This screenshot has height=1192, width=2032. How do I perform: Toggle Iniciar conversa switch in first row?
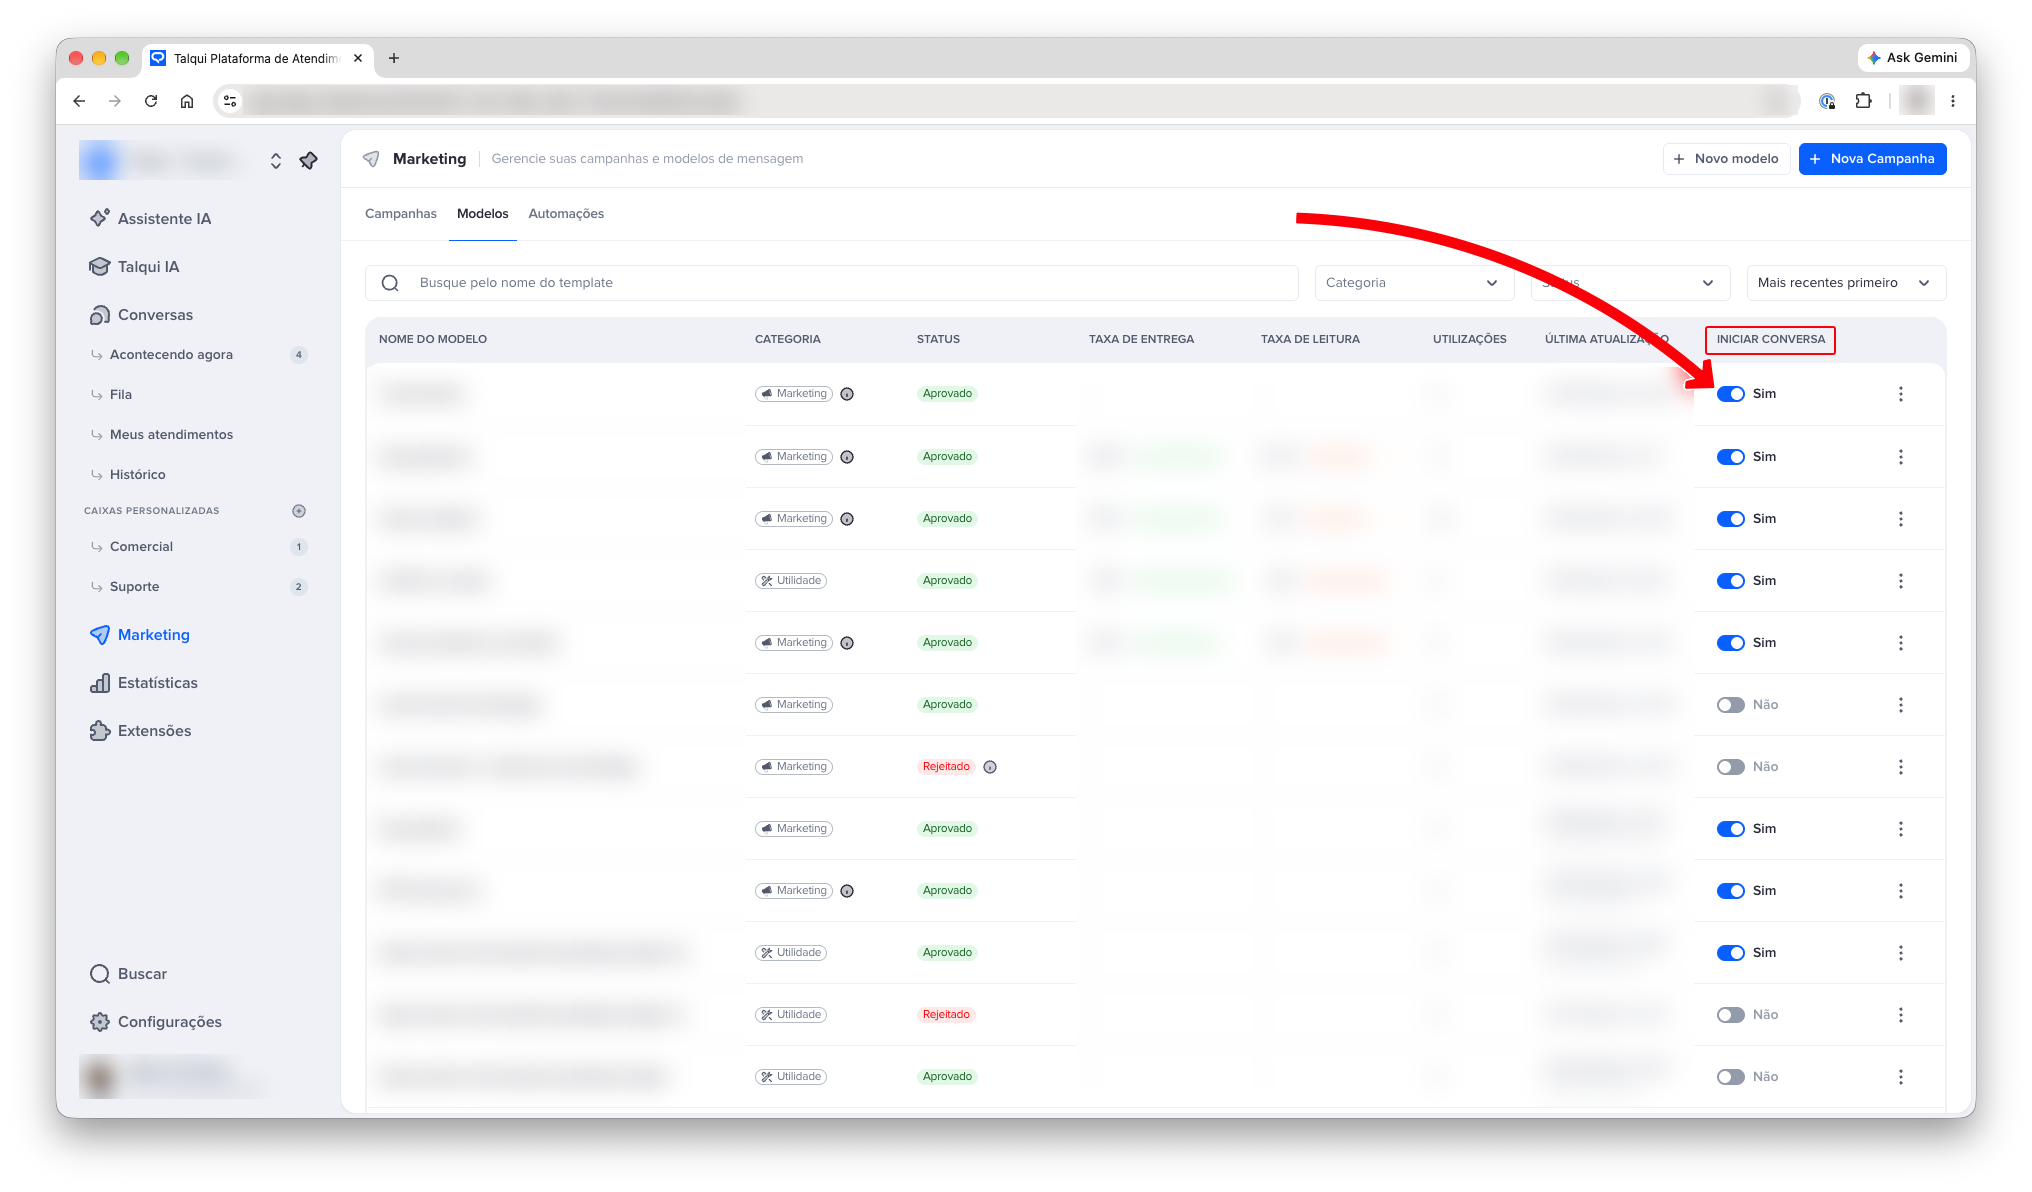1730,394
